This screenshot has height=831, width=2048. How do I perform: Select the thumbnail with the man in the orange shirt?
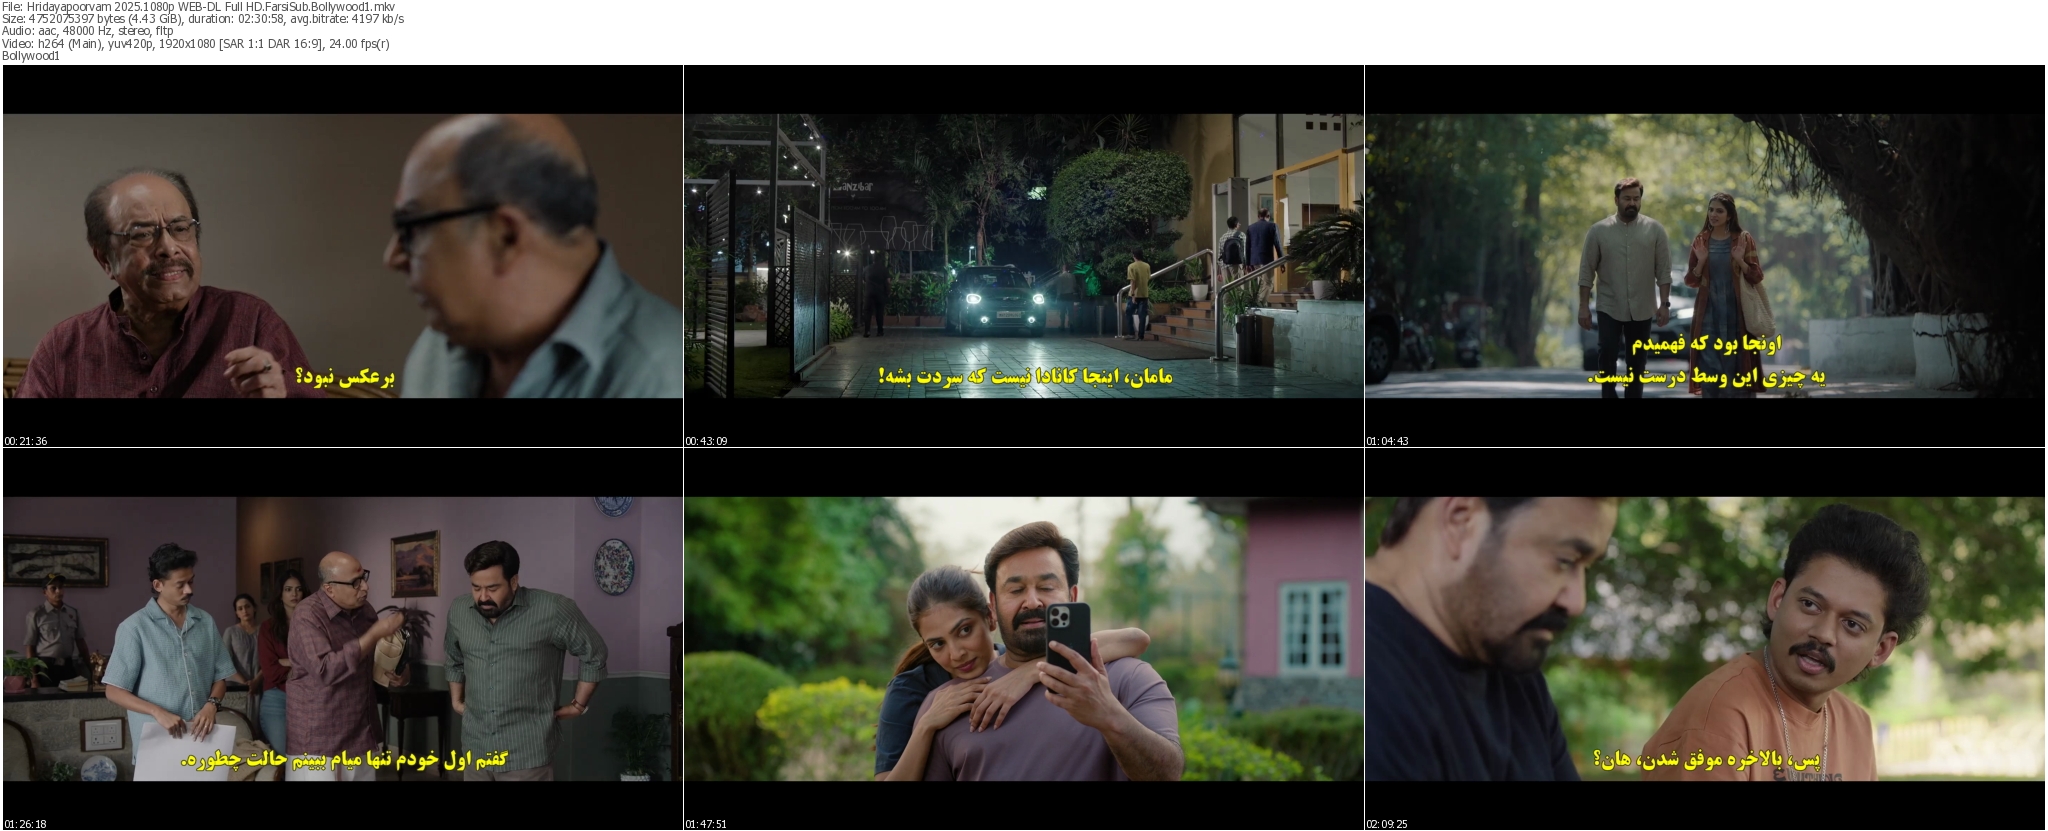(x=1704, y=639)
